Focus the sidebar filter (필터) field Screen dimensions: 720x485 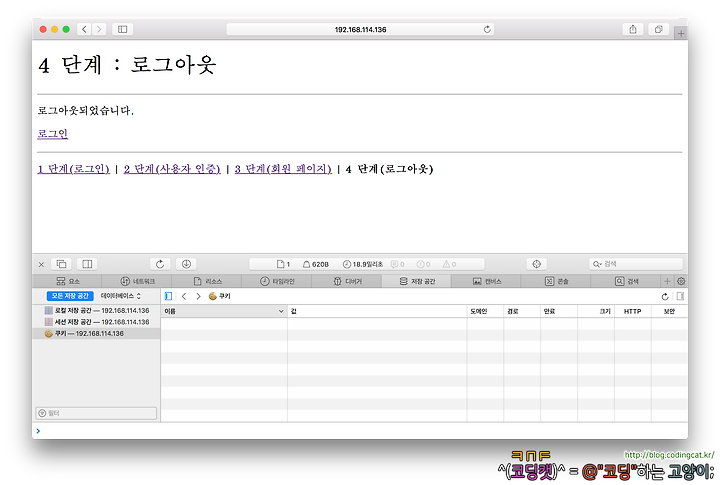(x=96, y=413)
